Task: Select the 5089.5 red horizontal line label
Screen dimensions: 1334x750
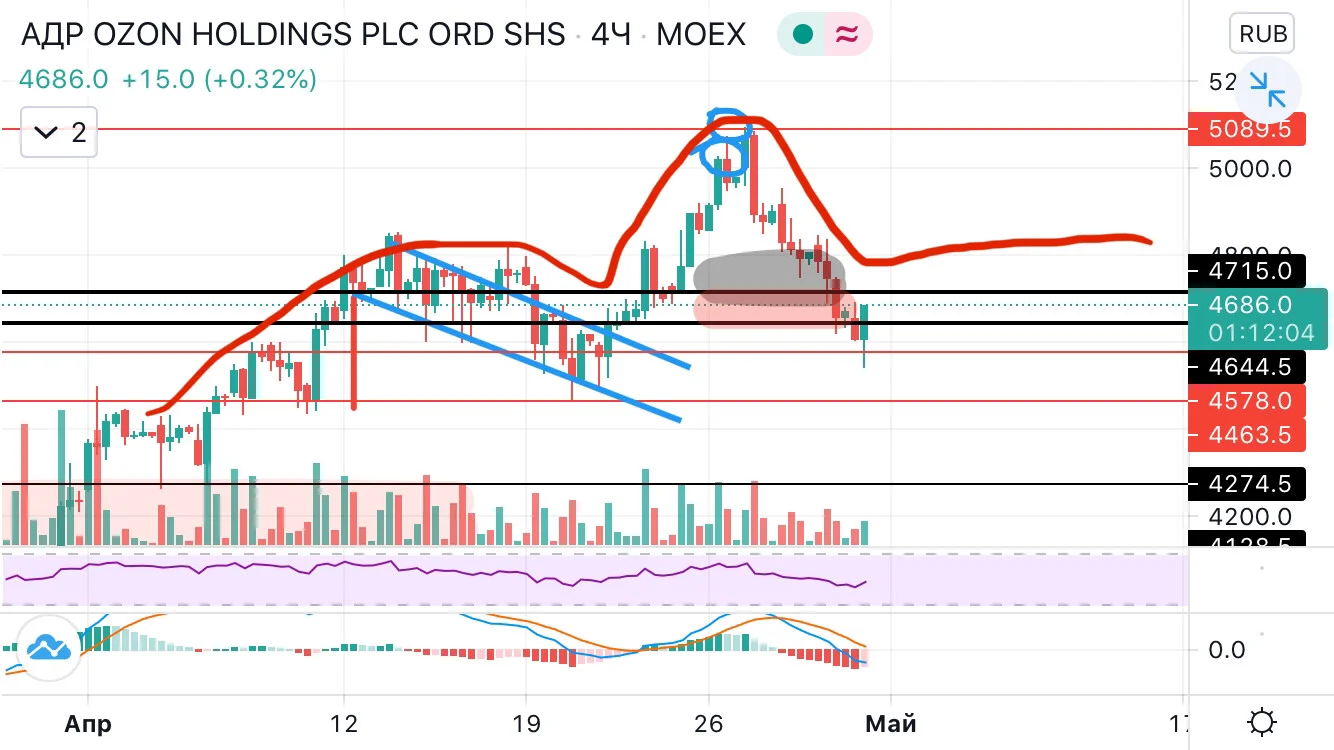Action: tap(1249, 129)
